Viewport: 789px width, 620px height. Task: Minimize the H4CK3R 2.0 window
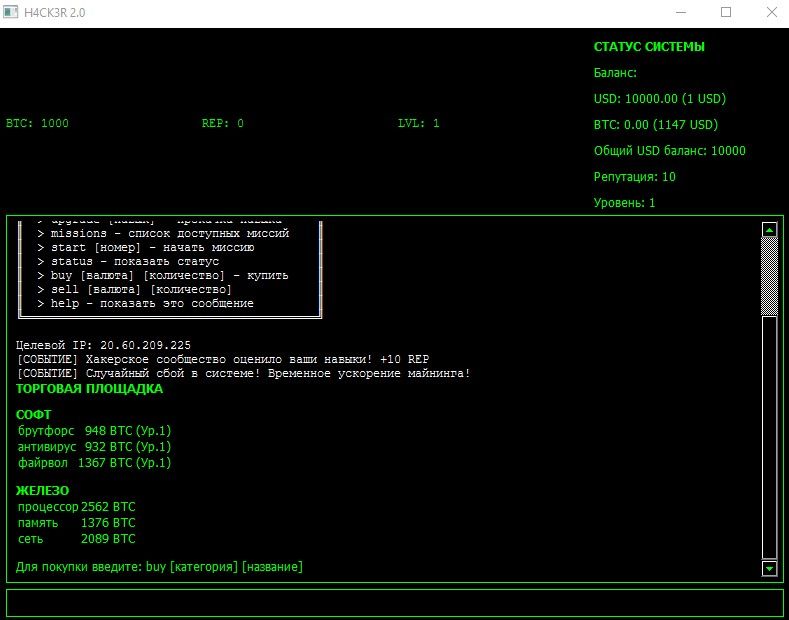(x=680, y=13)
